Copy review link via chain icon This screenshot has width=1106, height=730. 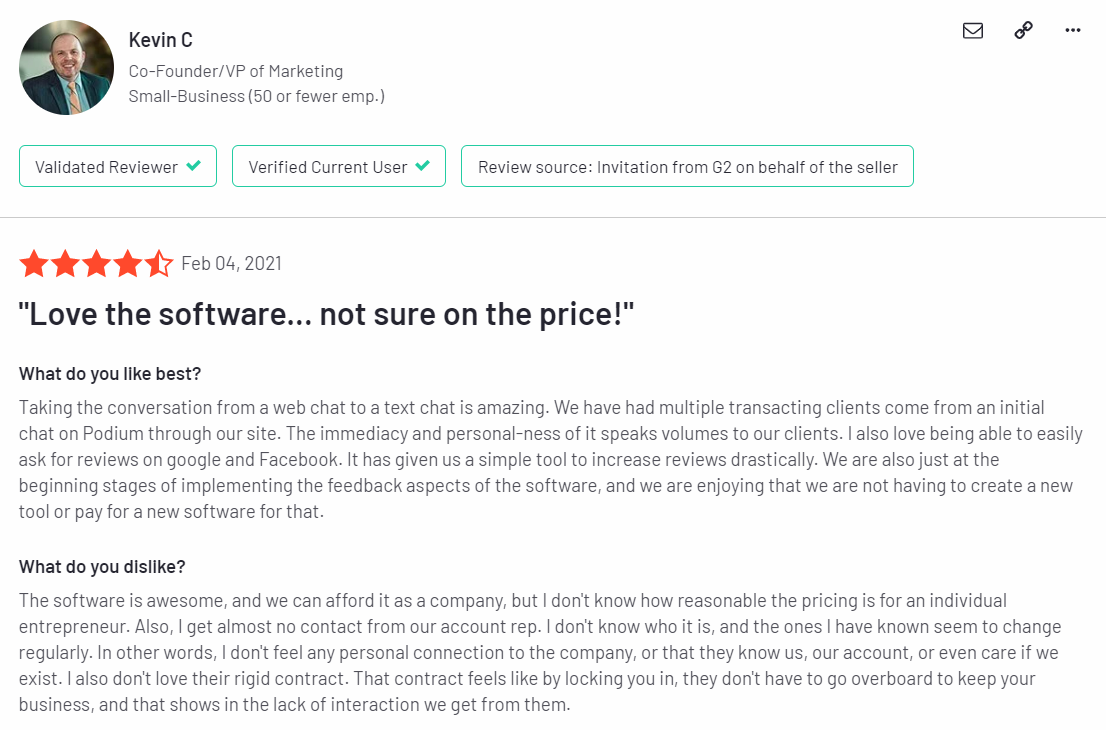point(1023,30)
